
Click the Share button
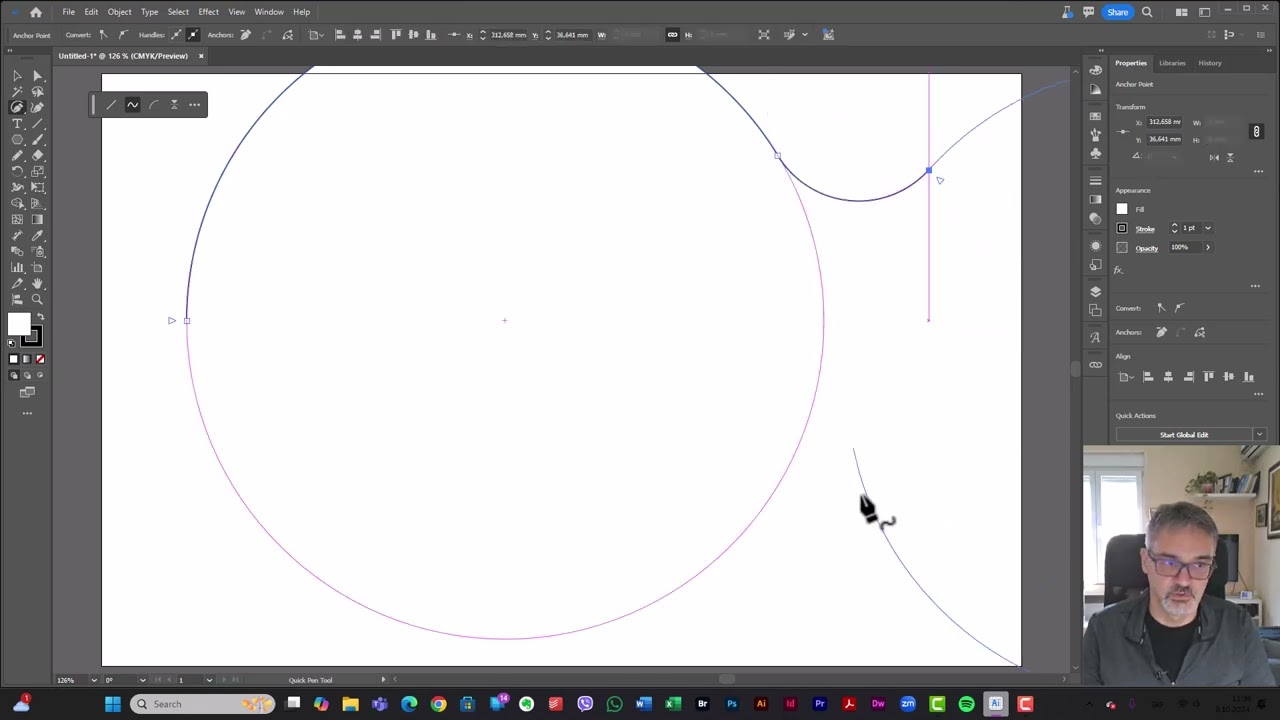coord(1118,12)
